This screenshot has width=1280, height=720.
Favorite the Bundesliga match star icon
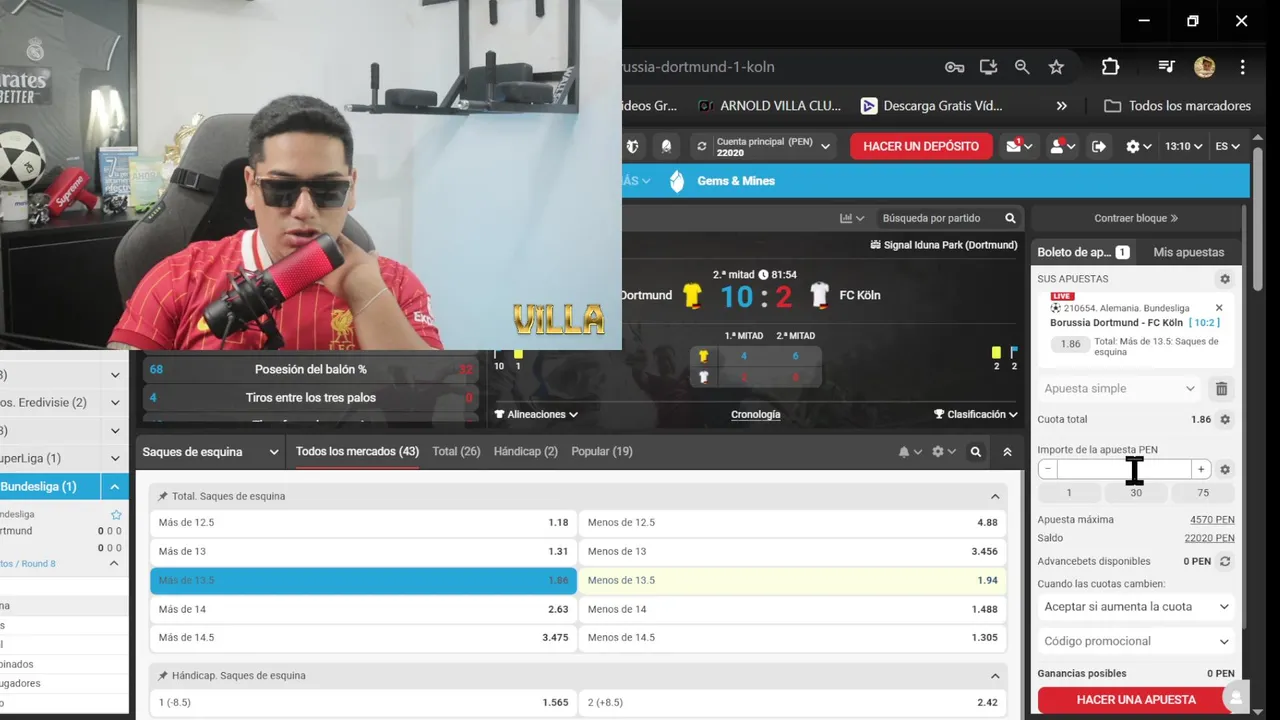click(116, 514)
